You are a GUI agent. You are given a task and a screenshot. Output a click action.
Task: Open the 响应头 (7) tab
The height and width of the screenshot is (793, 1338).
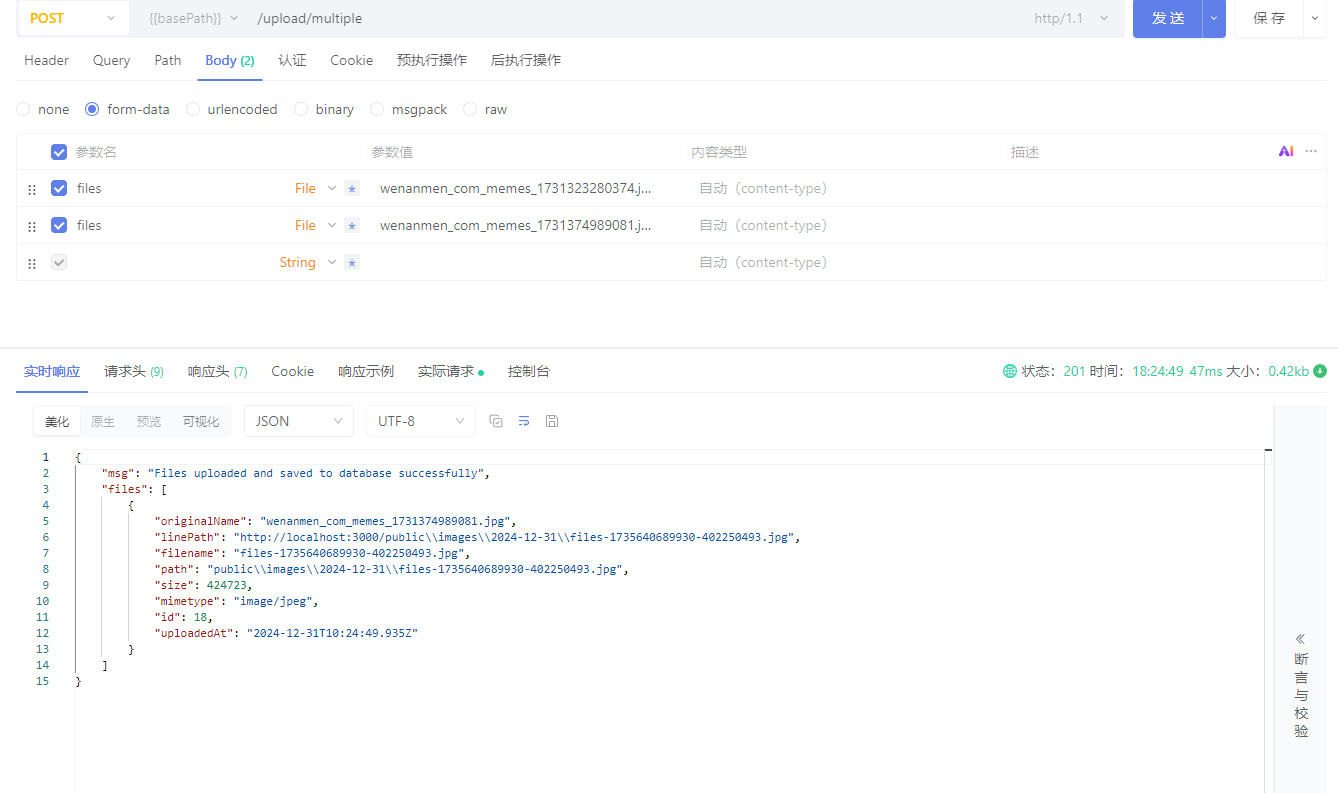click(218, 371)
